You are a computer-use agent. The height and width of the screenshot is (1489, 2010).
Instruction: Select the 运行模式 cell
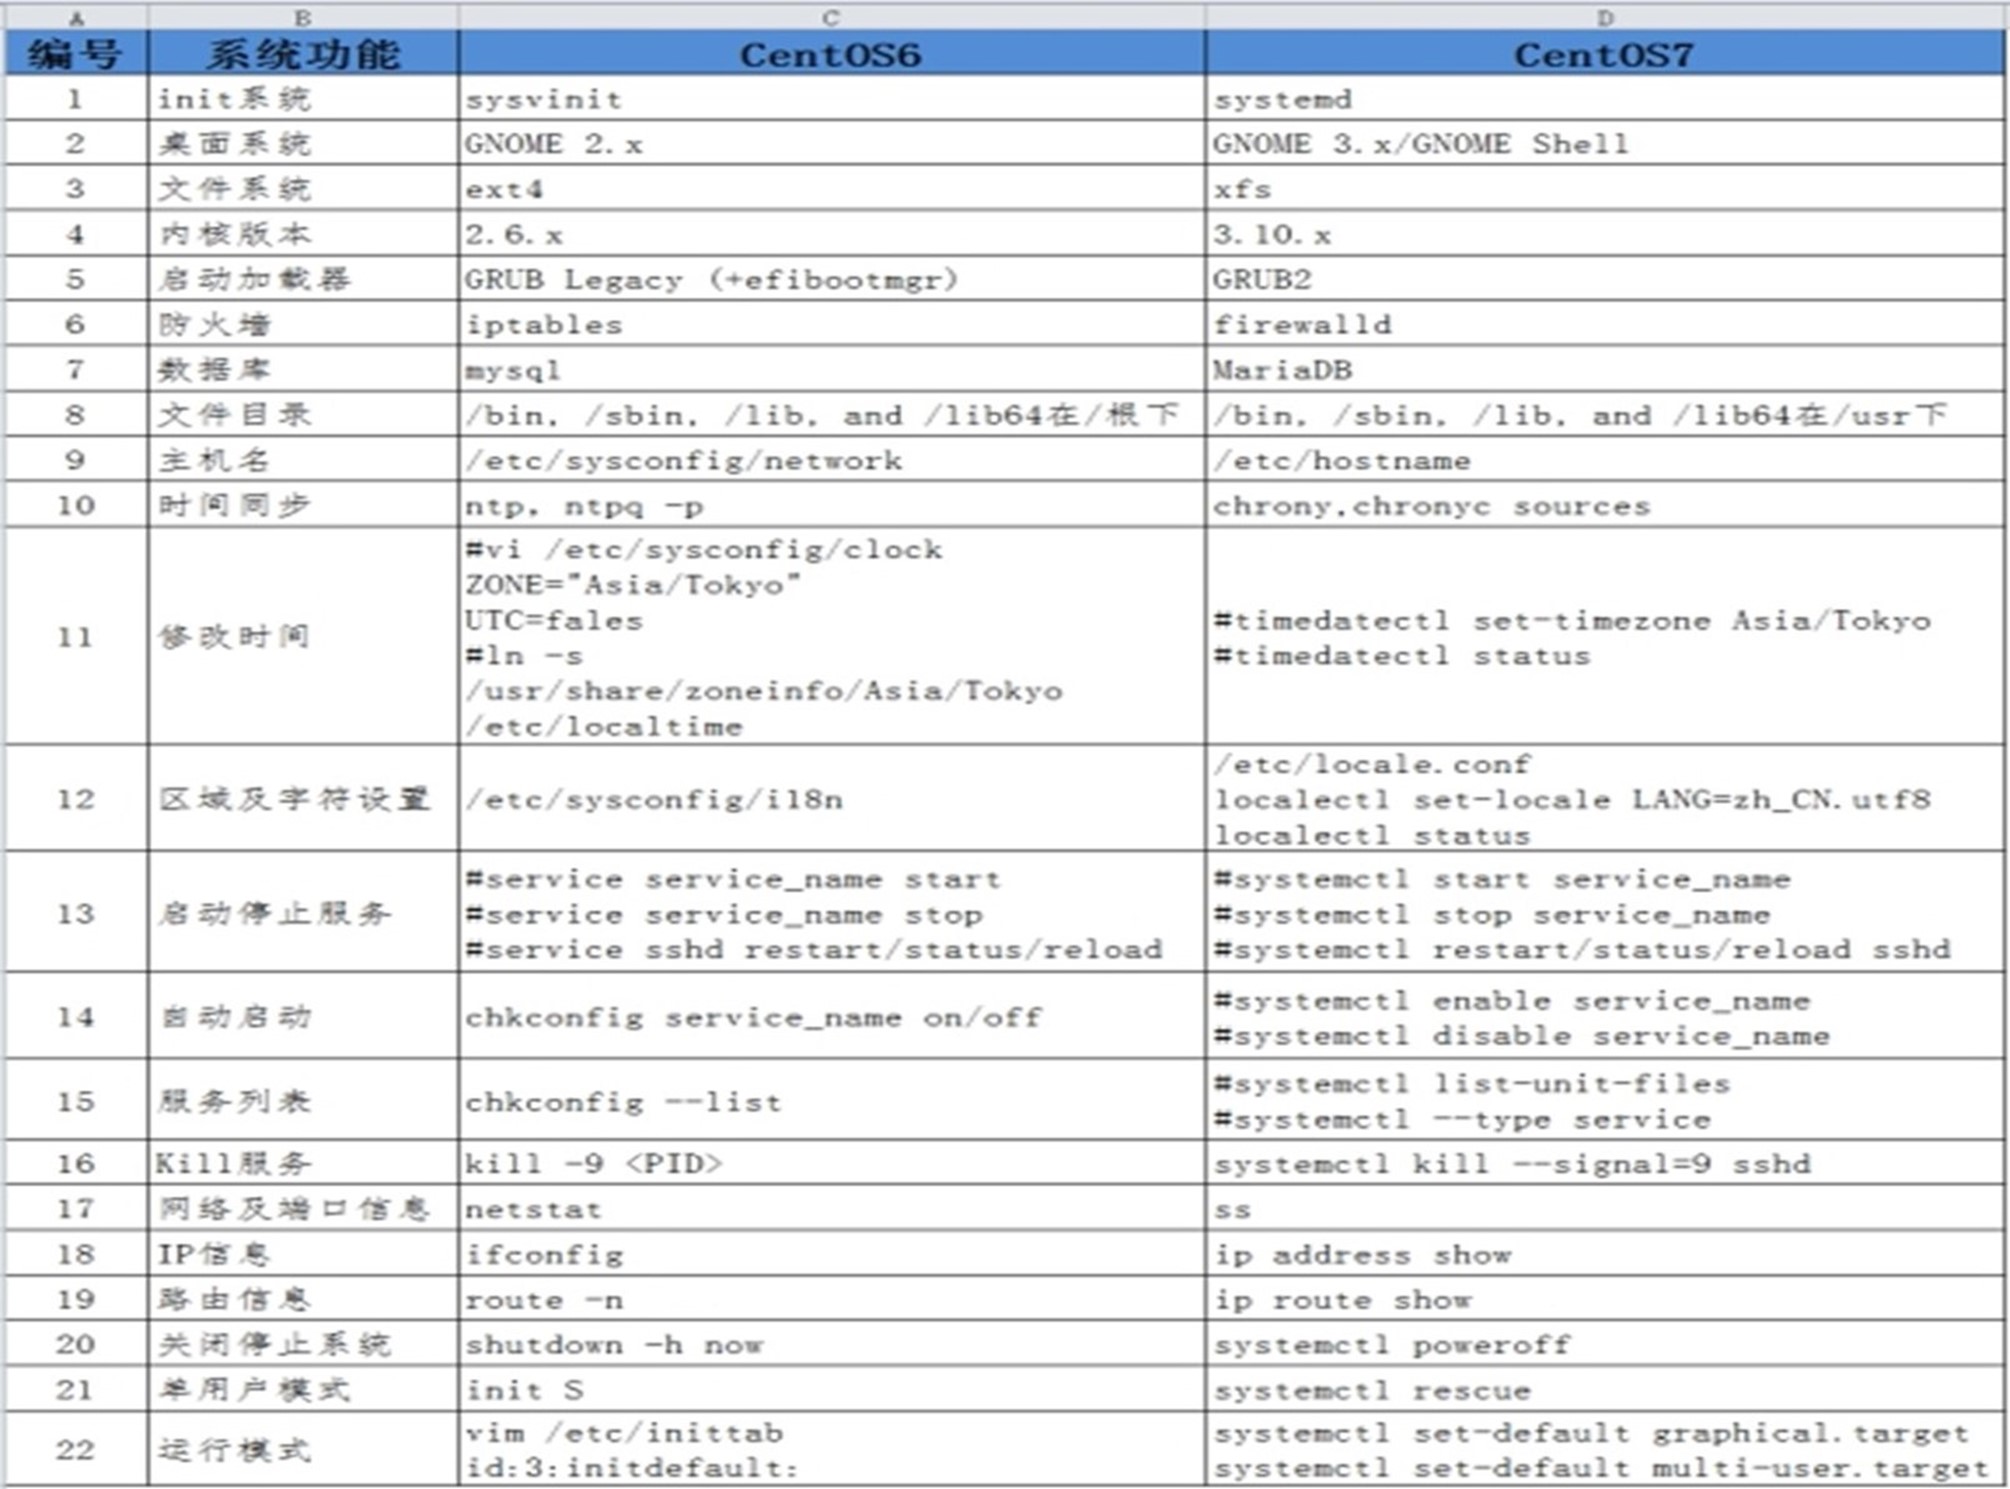(x=303, y=1448)
